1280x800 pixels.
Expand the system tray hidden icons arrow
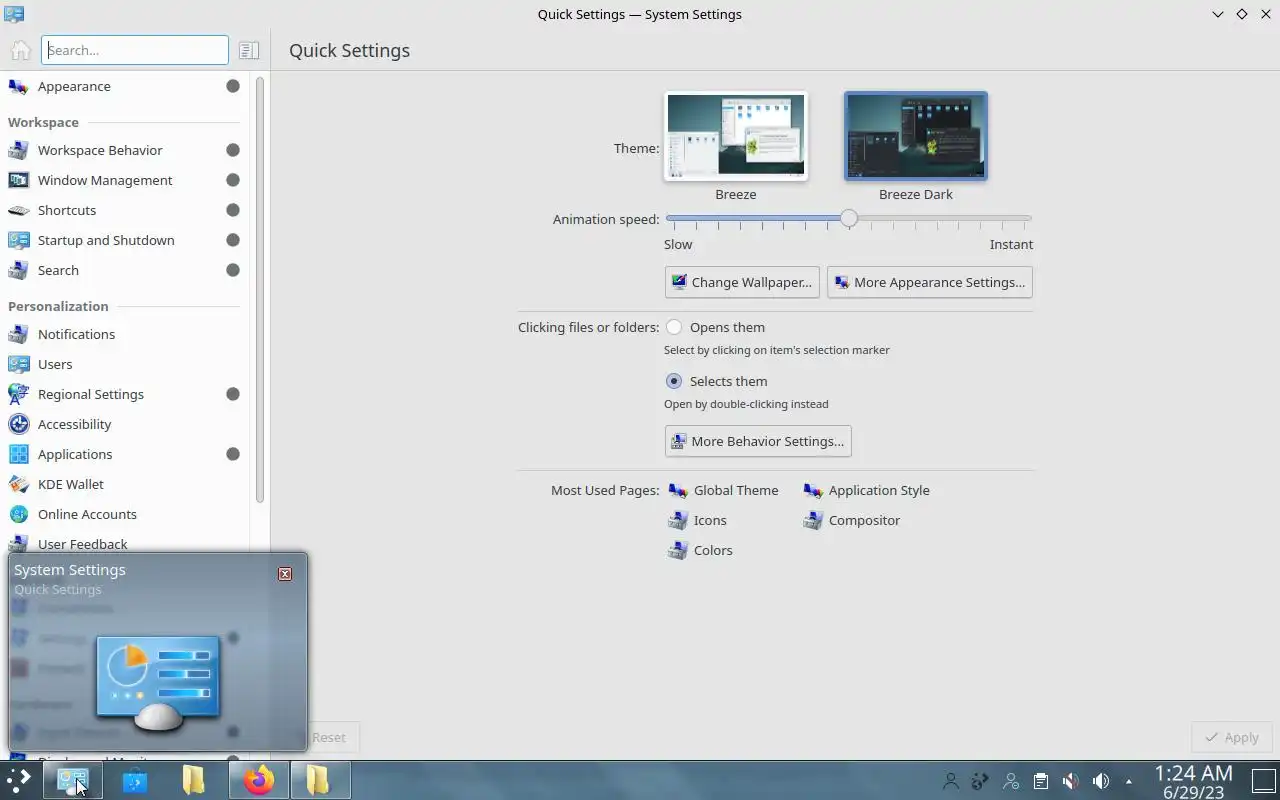[x=1130, y=781]
